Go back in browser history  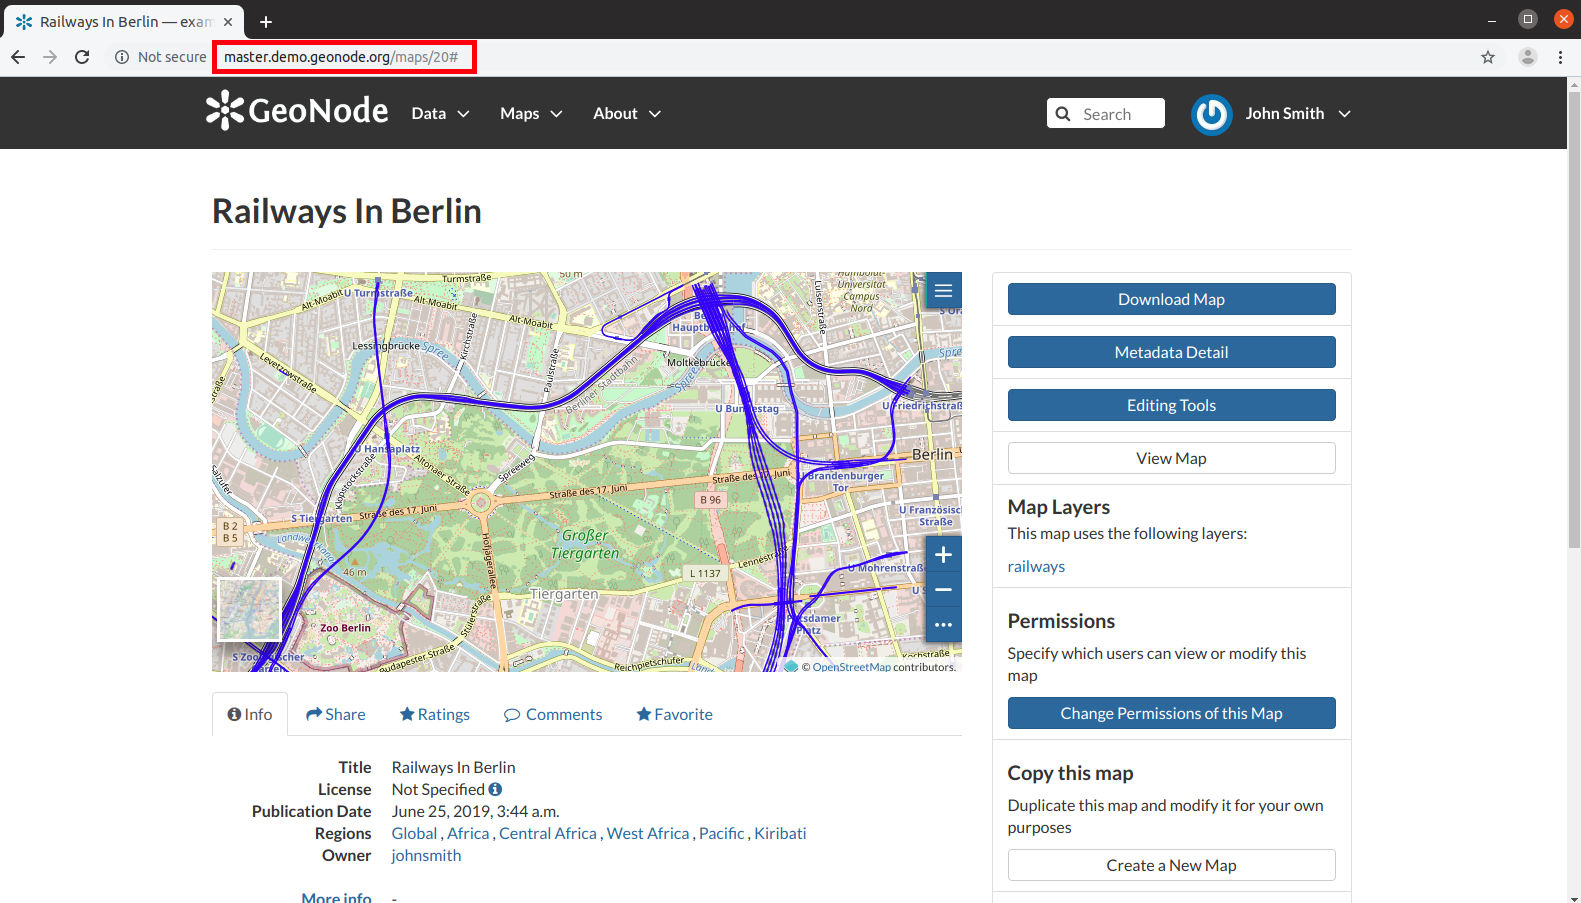point(18,57)
